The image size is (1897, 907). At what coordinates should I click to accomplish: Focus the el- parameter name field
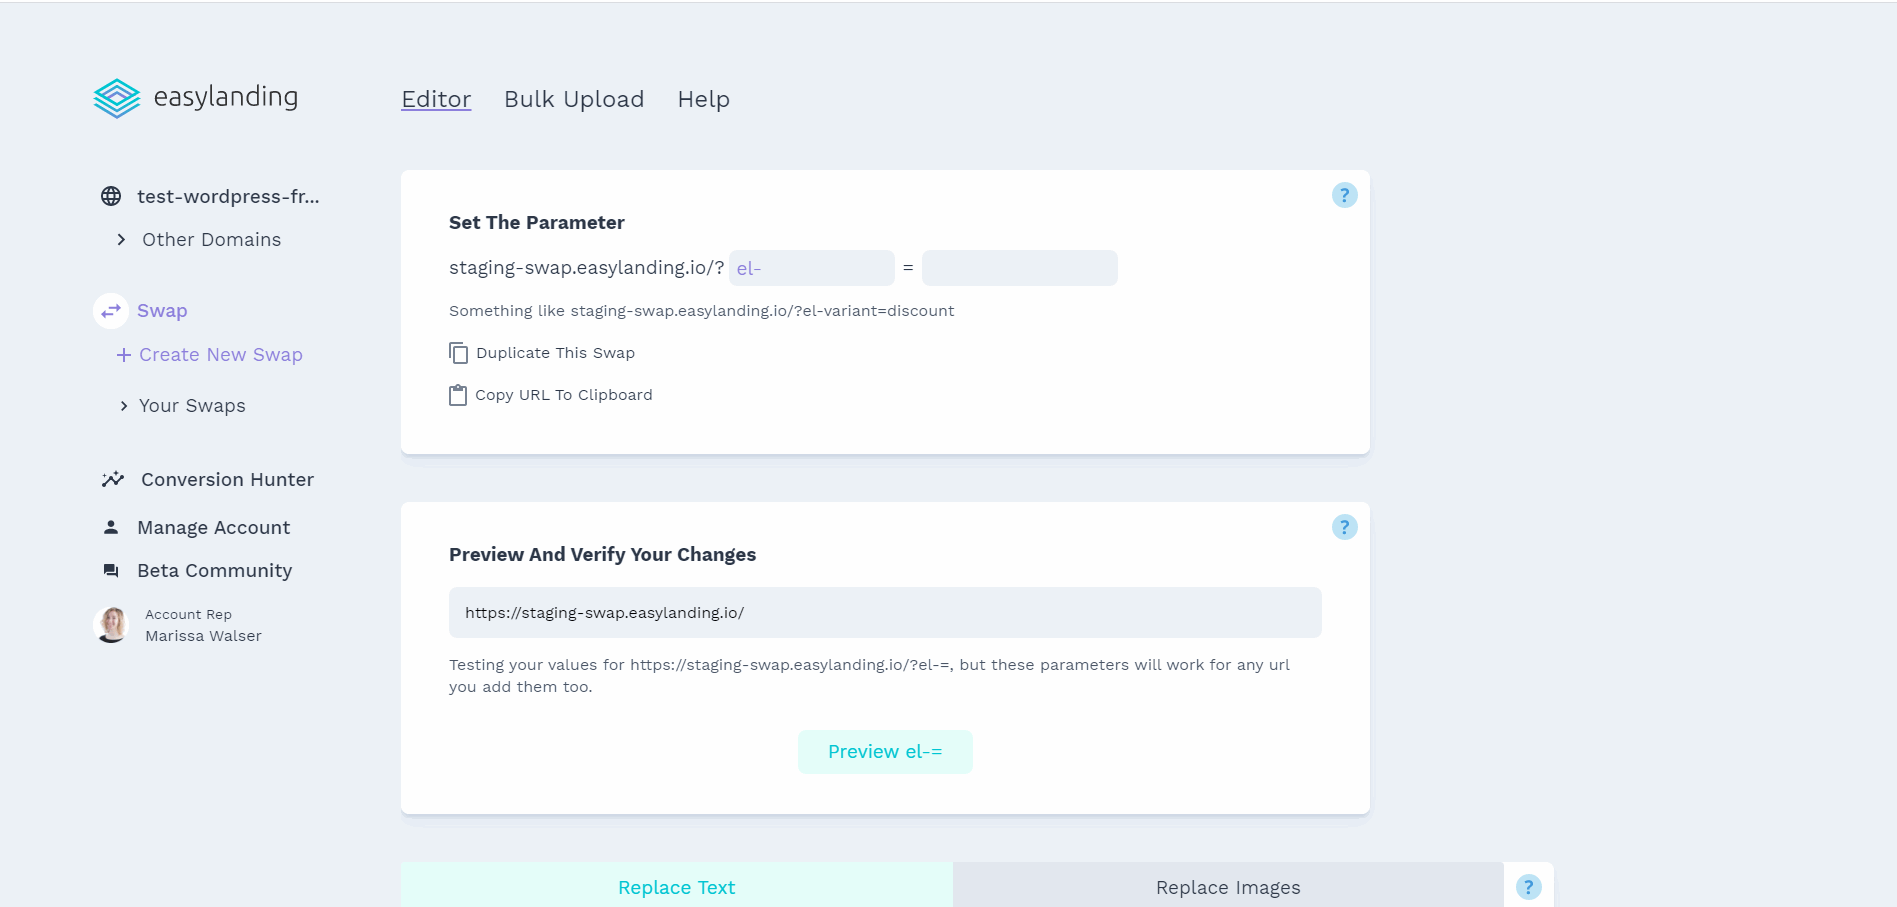pyautogui.click(x=812, y=268)
